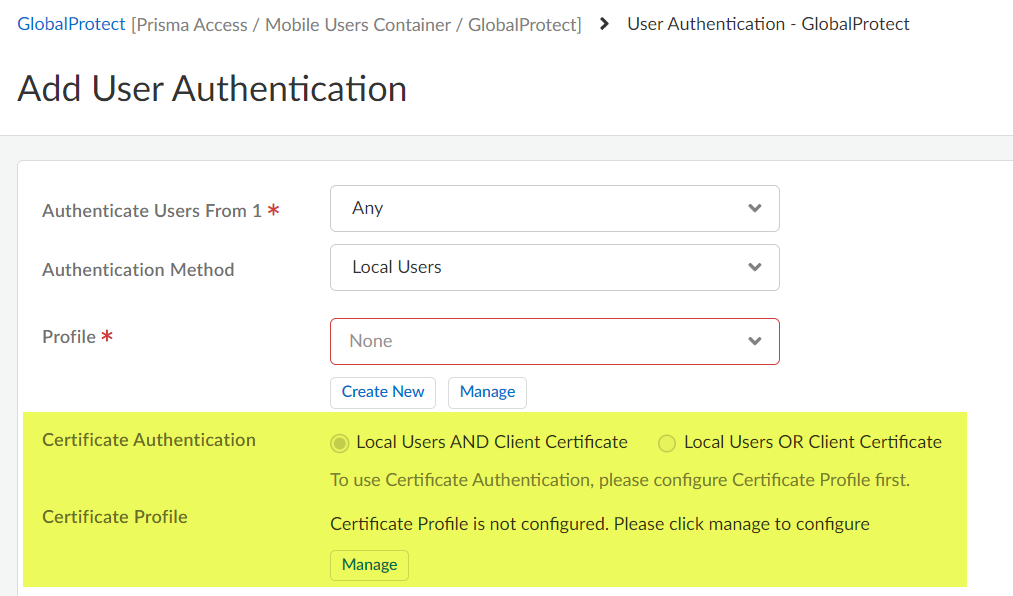Screen dimensions: 1013x596
Task: Click the chevron on the Profile dropdown
Action: pos(755,341)
